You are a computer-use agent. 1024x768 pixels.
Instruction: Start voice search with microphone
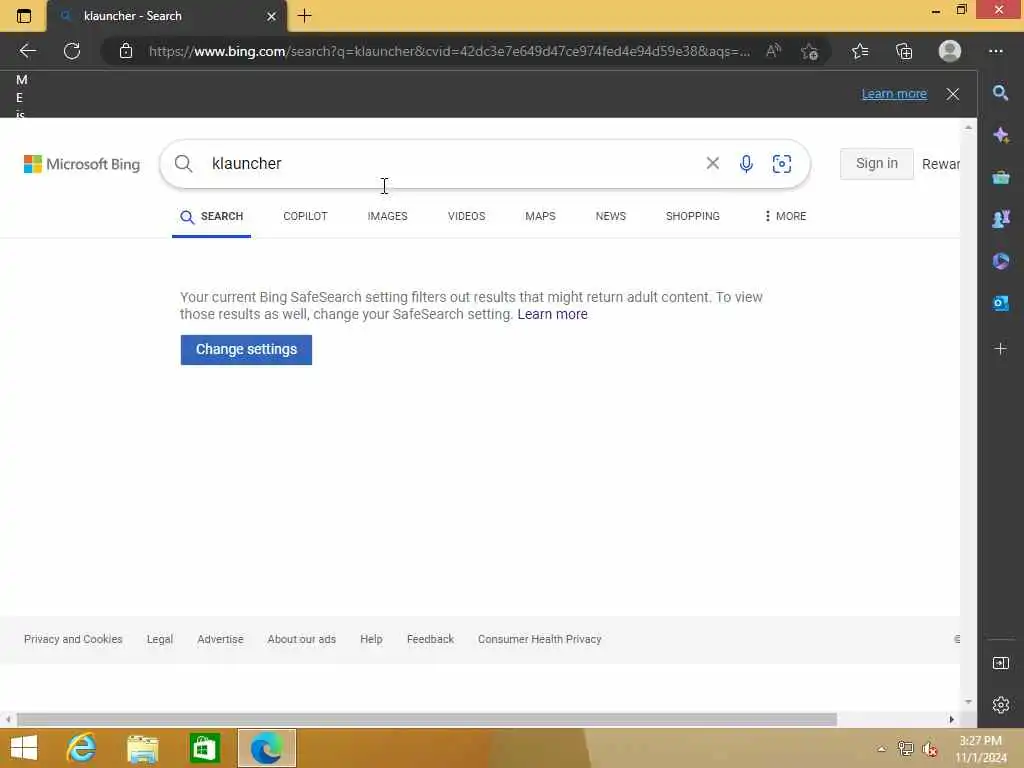(x=746, y=163)
